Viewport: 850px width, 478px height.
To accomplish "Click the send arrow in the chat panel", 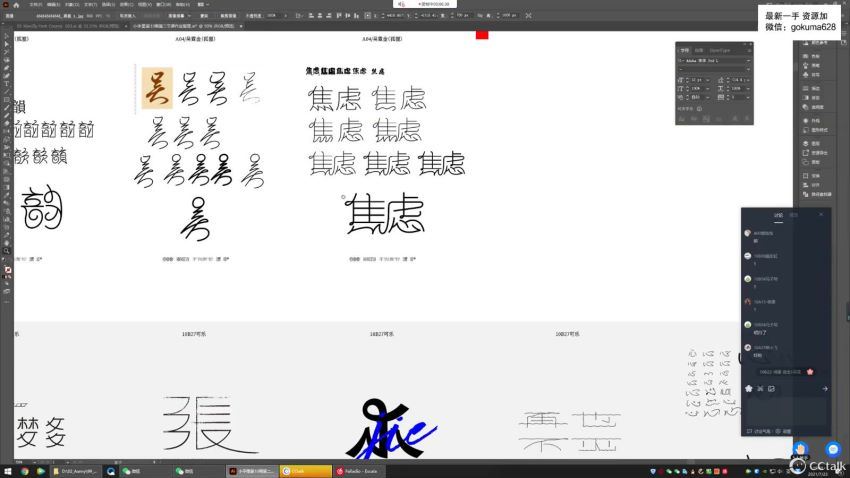I will pyautogui.click(x=825, y=389).
